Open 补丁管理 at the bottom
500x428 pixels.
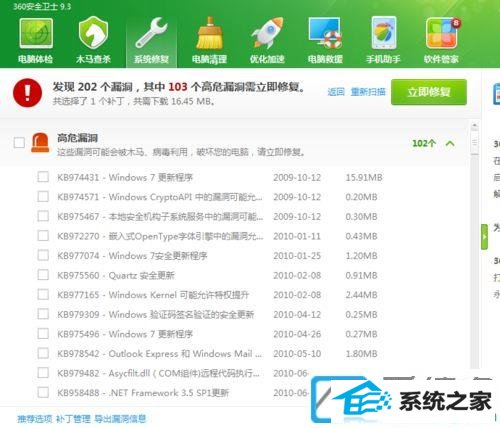(x=73, y=419)
